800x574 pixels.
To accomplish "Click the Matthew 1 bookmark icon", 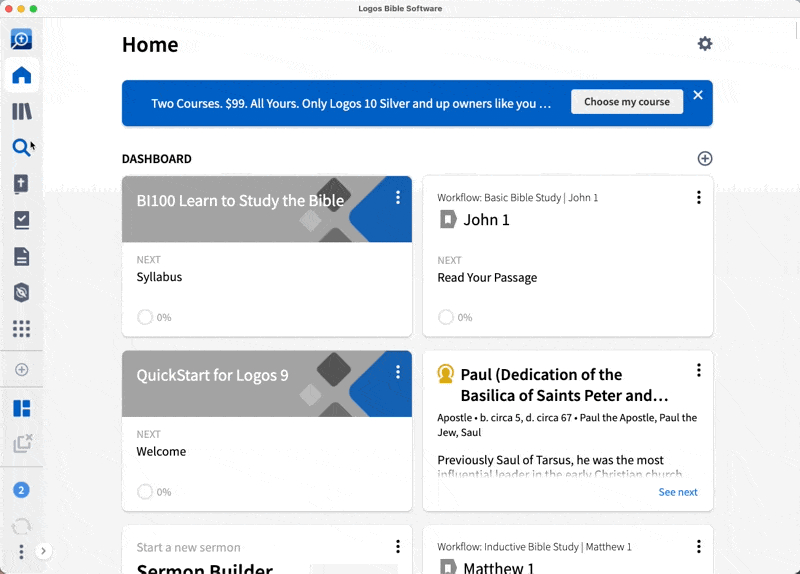I will (x=447, y=567).
